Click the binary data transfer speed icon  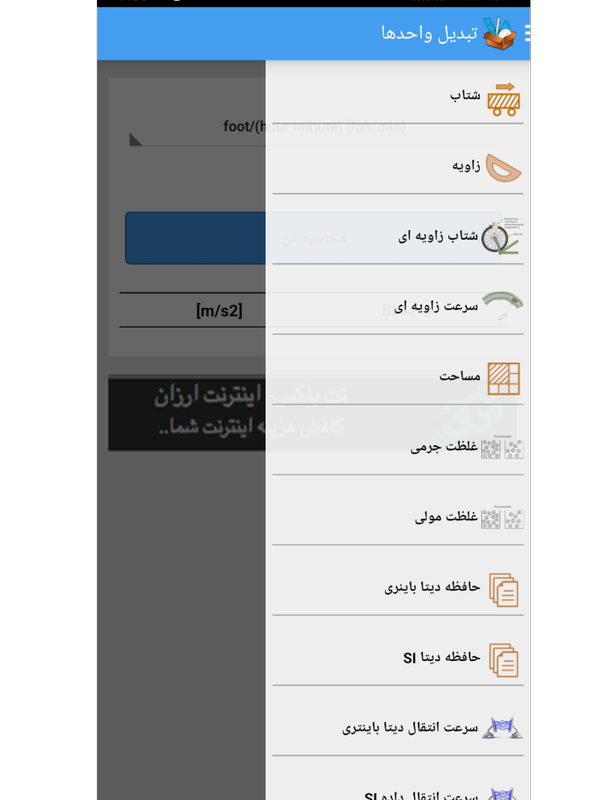coord(503,728)
